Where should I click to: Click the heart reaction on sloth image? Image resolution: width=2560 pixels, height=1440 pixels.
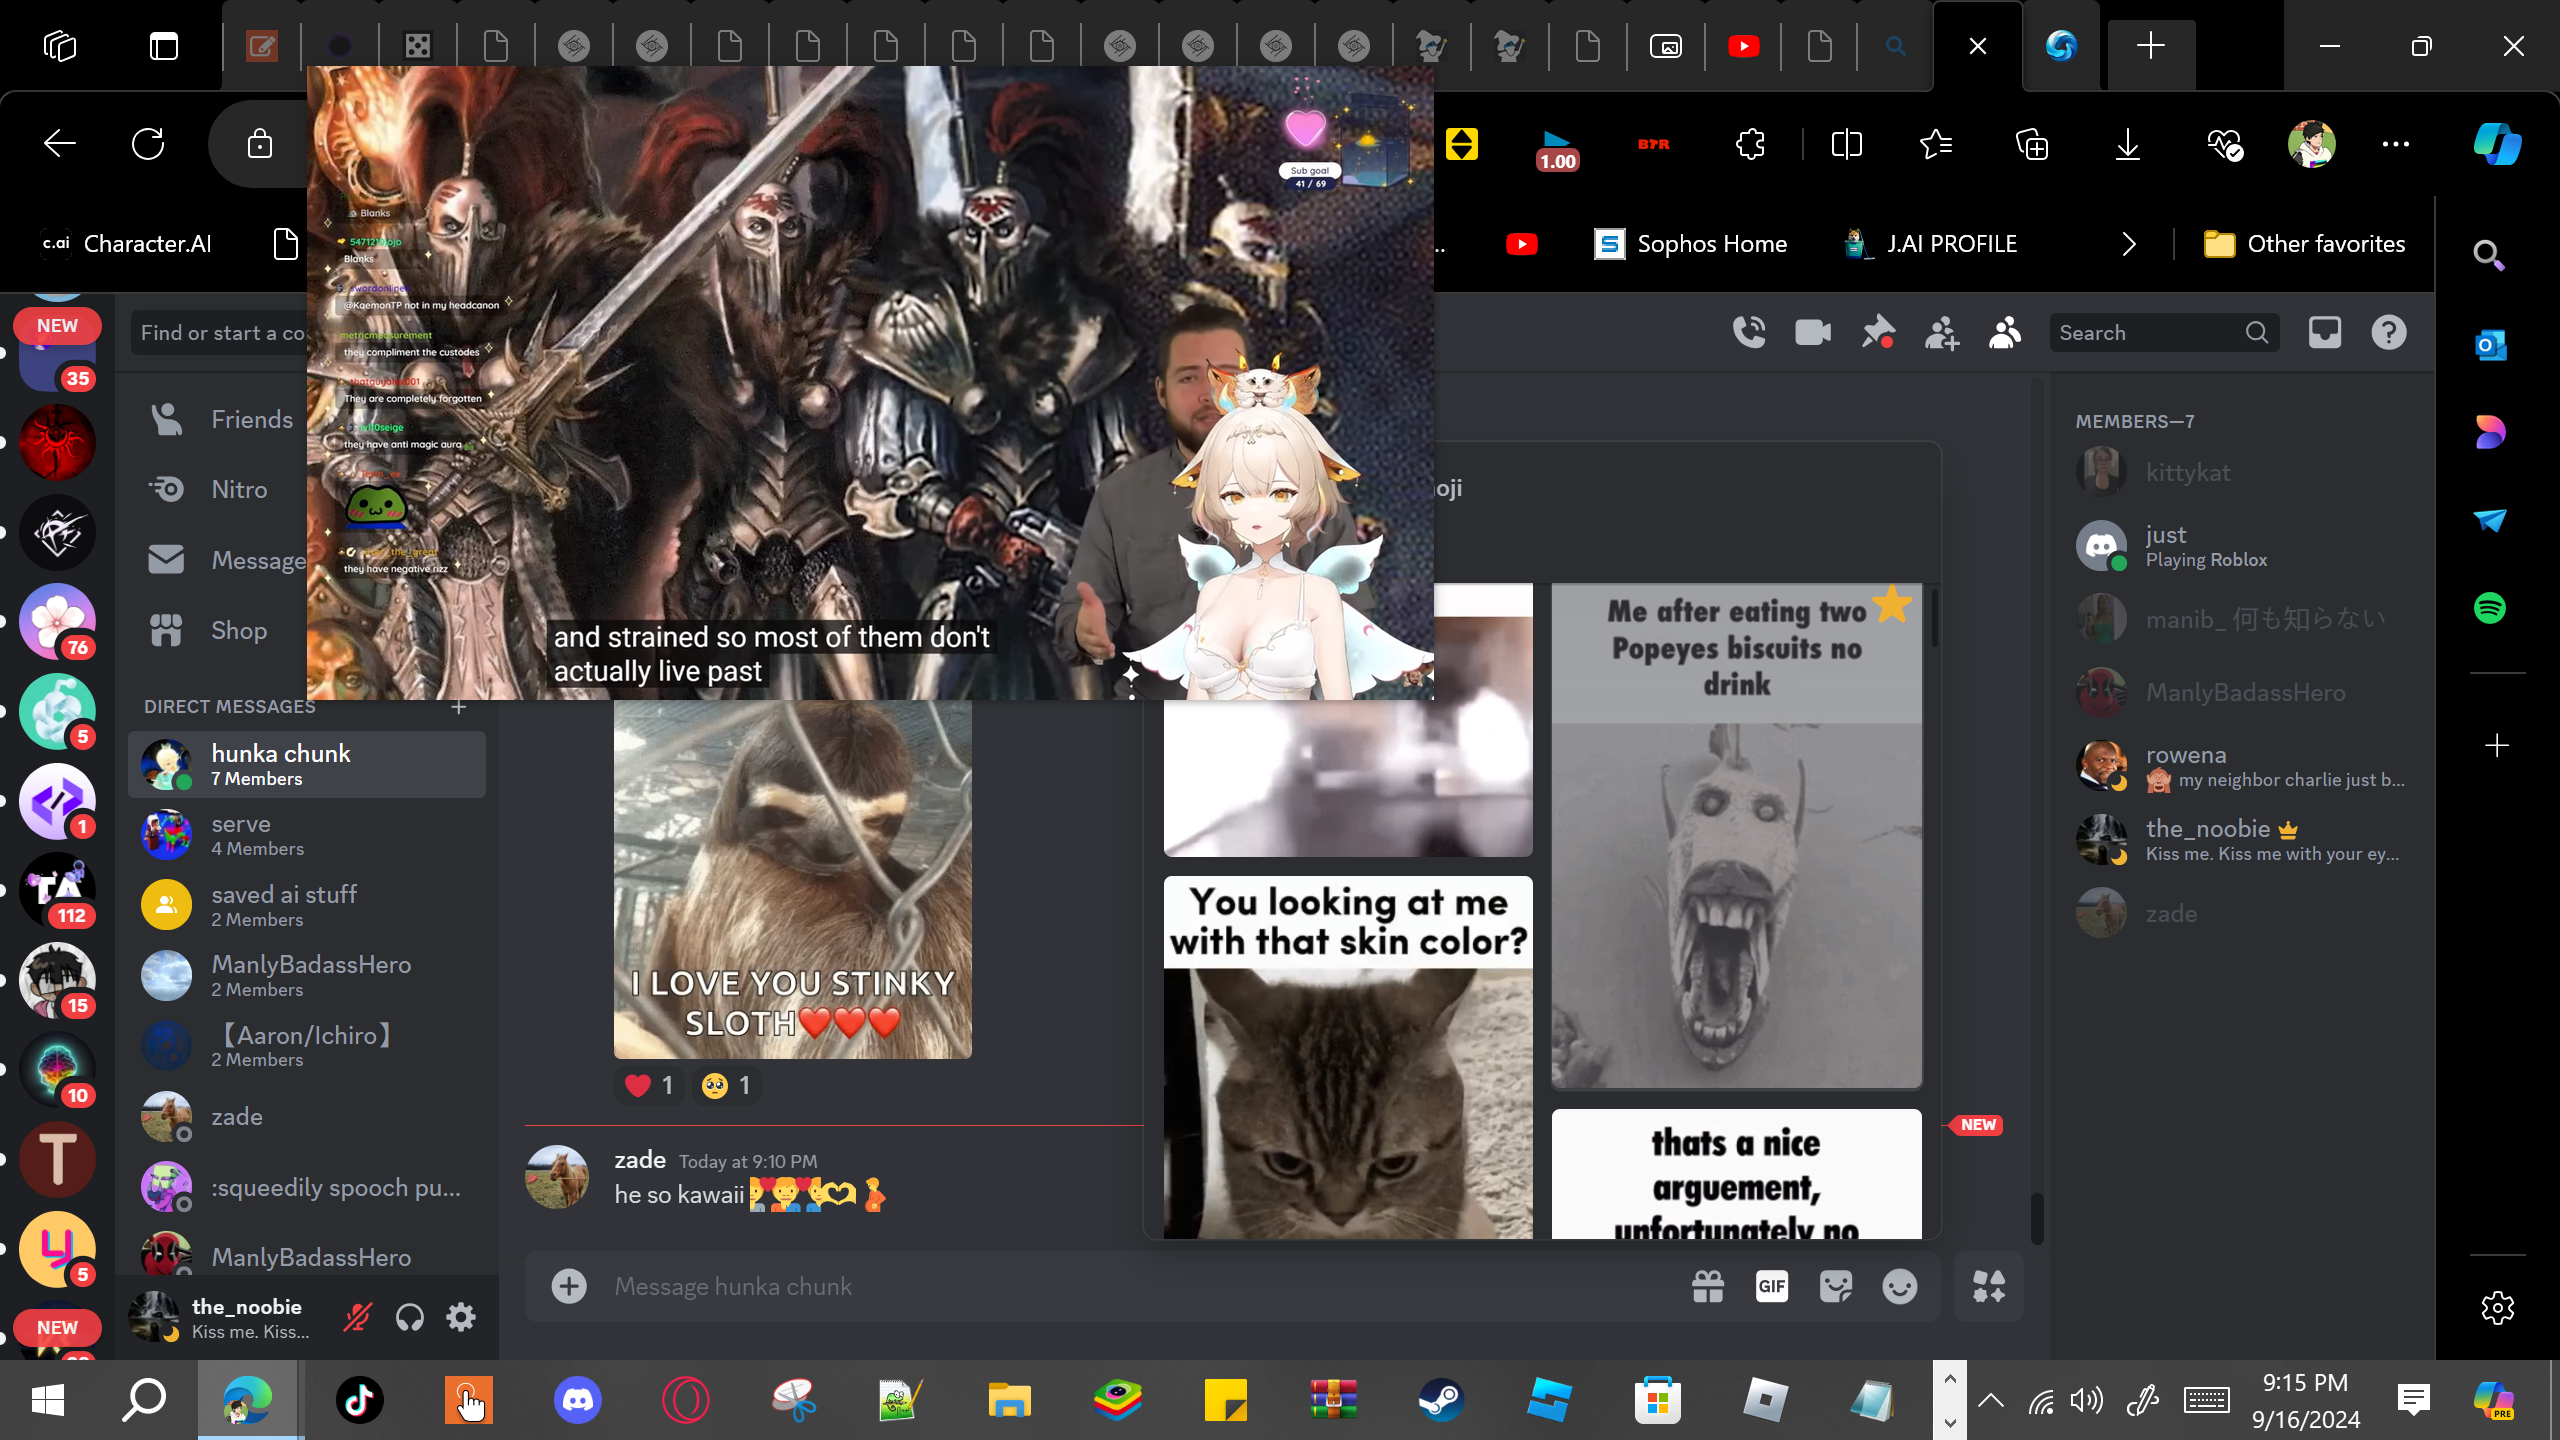pos(649,1085)
